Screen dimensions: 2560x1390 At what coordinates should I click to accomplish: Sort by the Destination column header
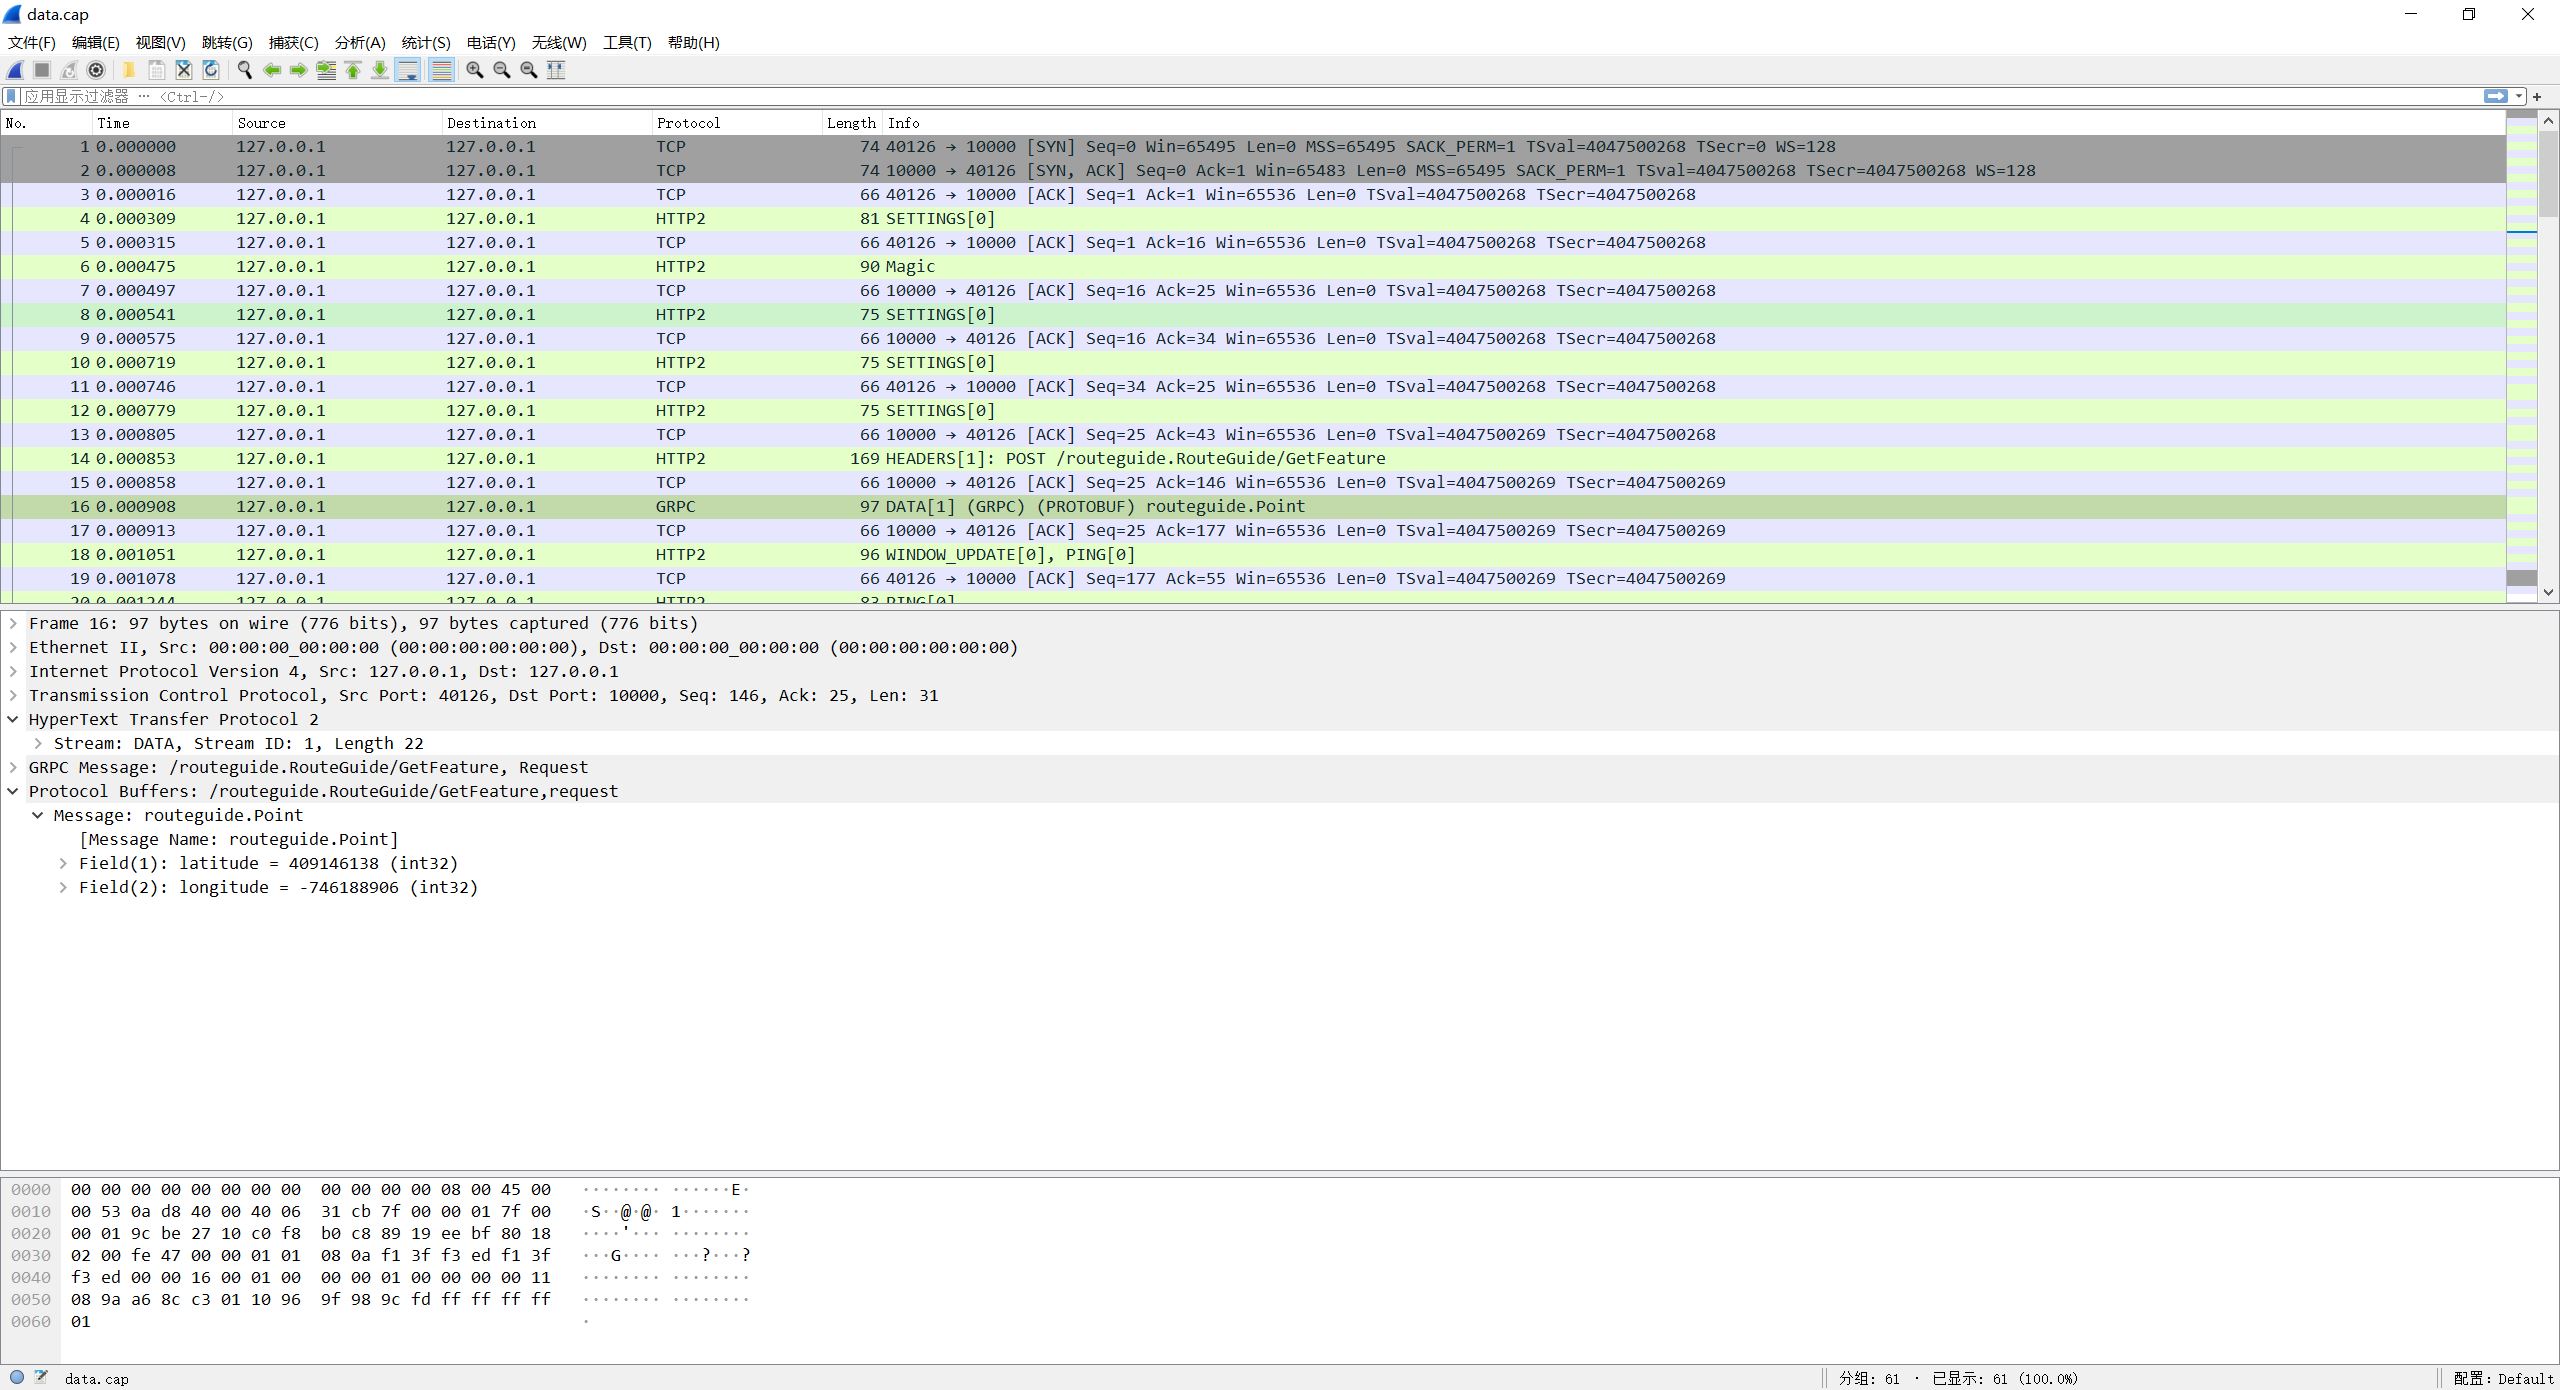tap(547, 123)
